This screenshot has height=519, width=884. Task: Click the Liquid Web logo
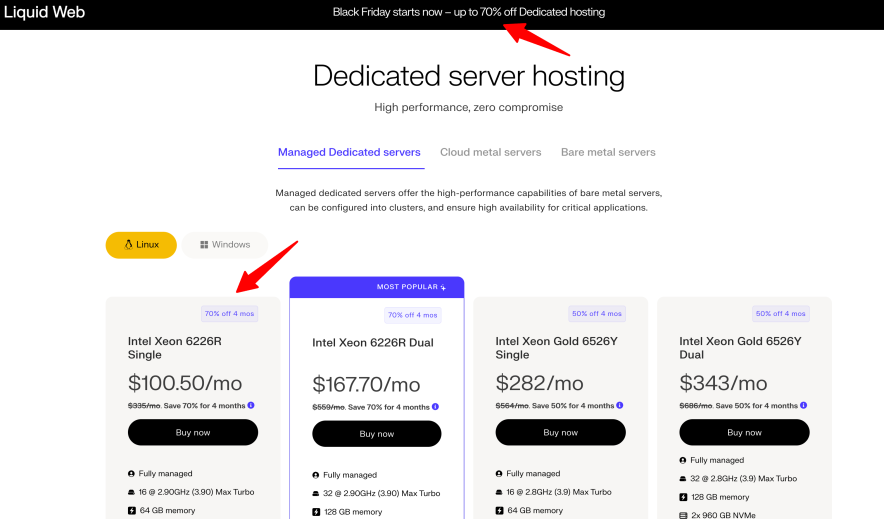45,12
